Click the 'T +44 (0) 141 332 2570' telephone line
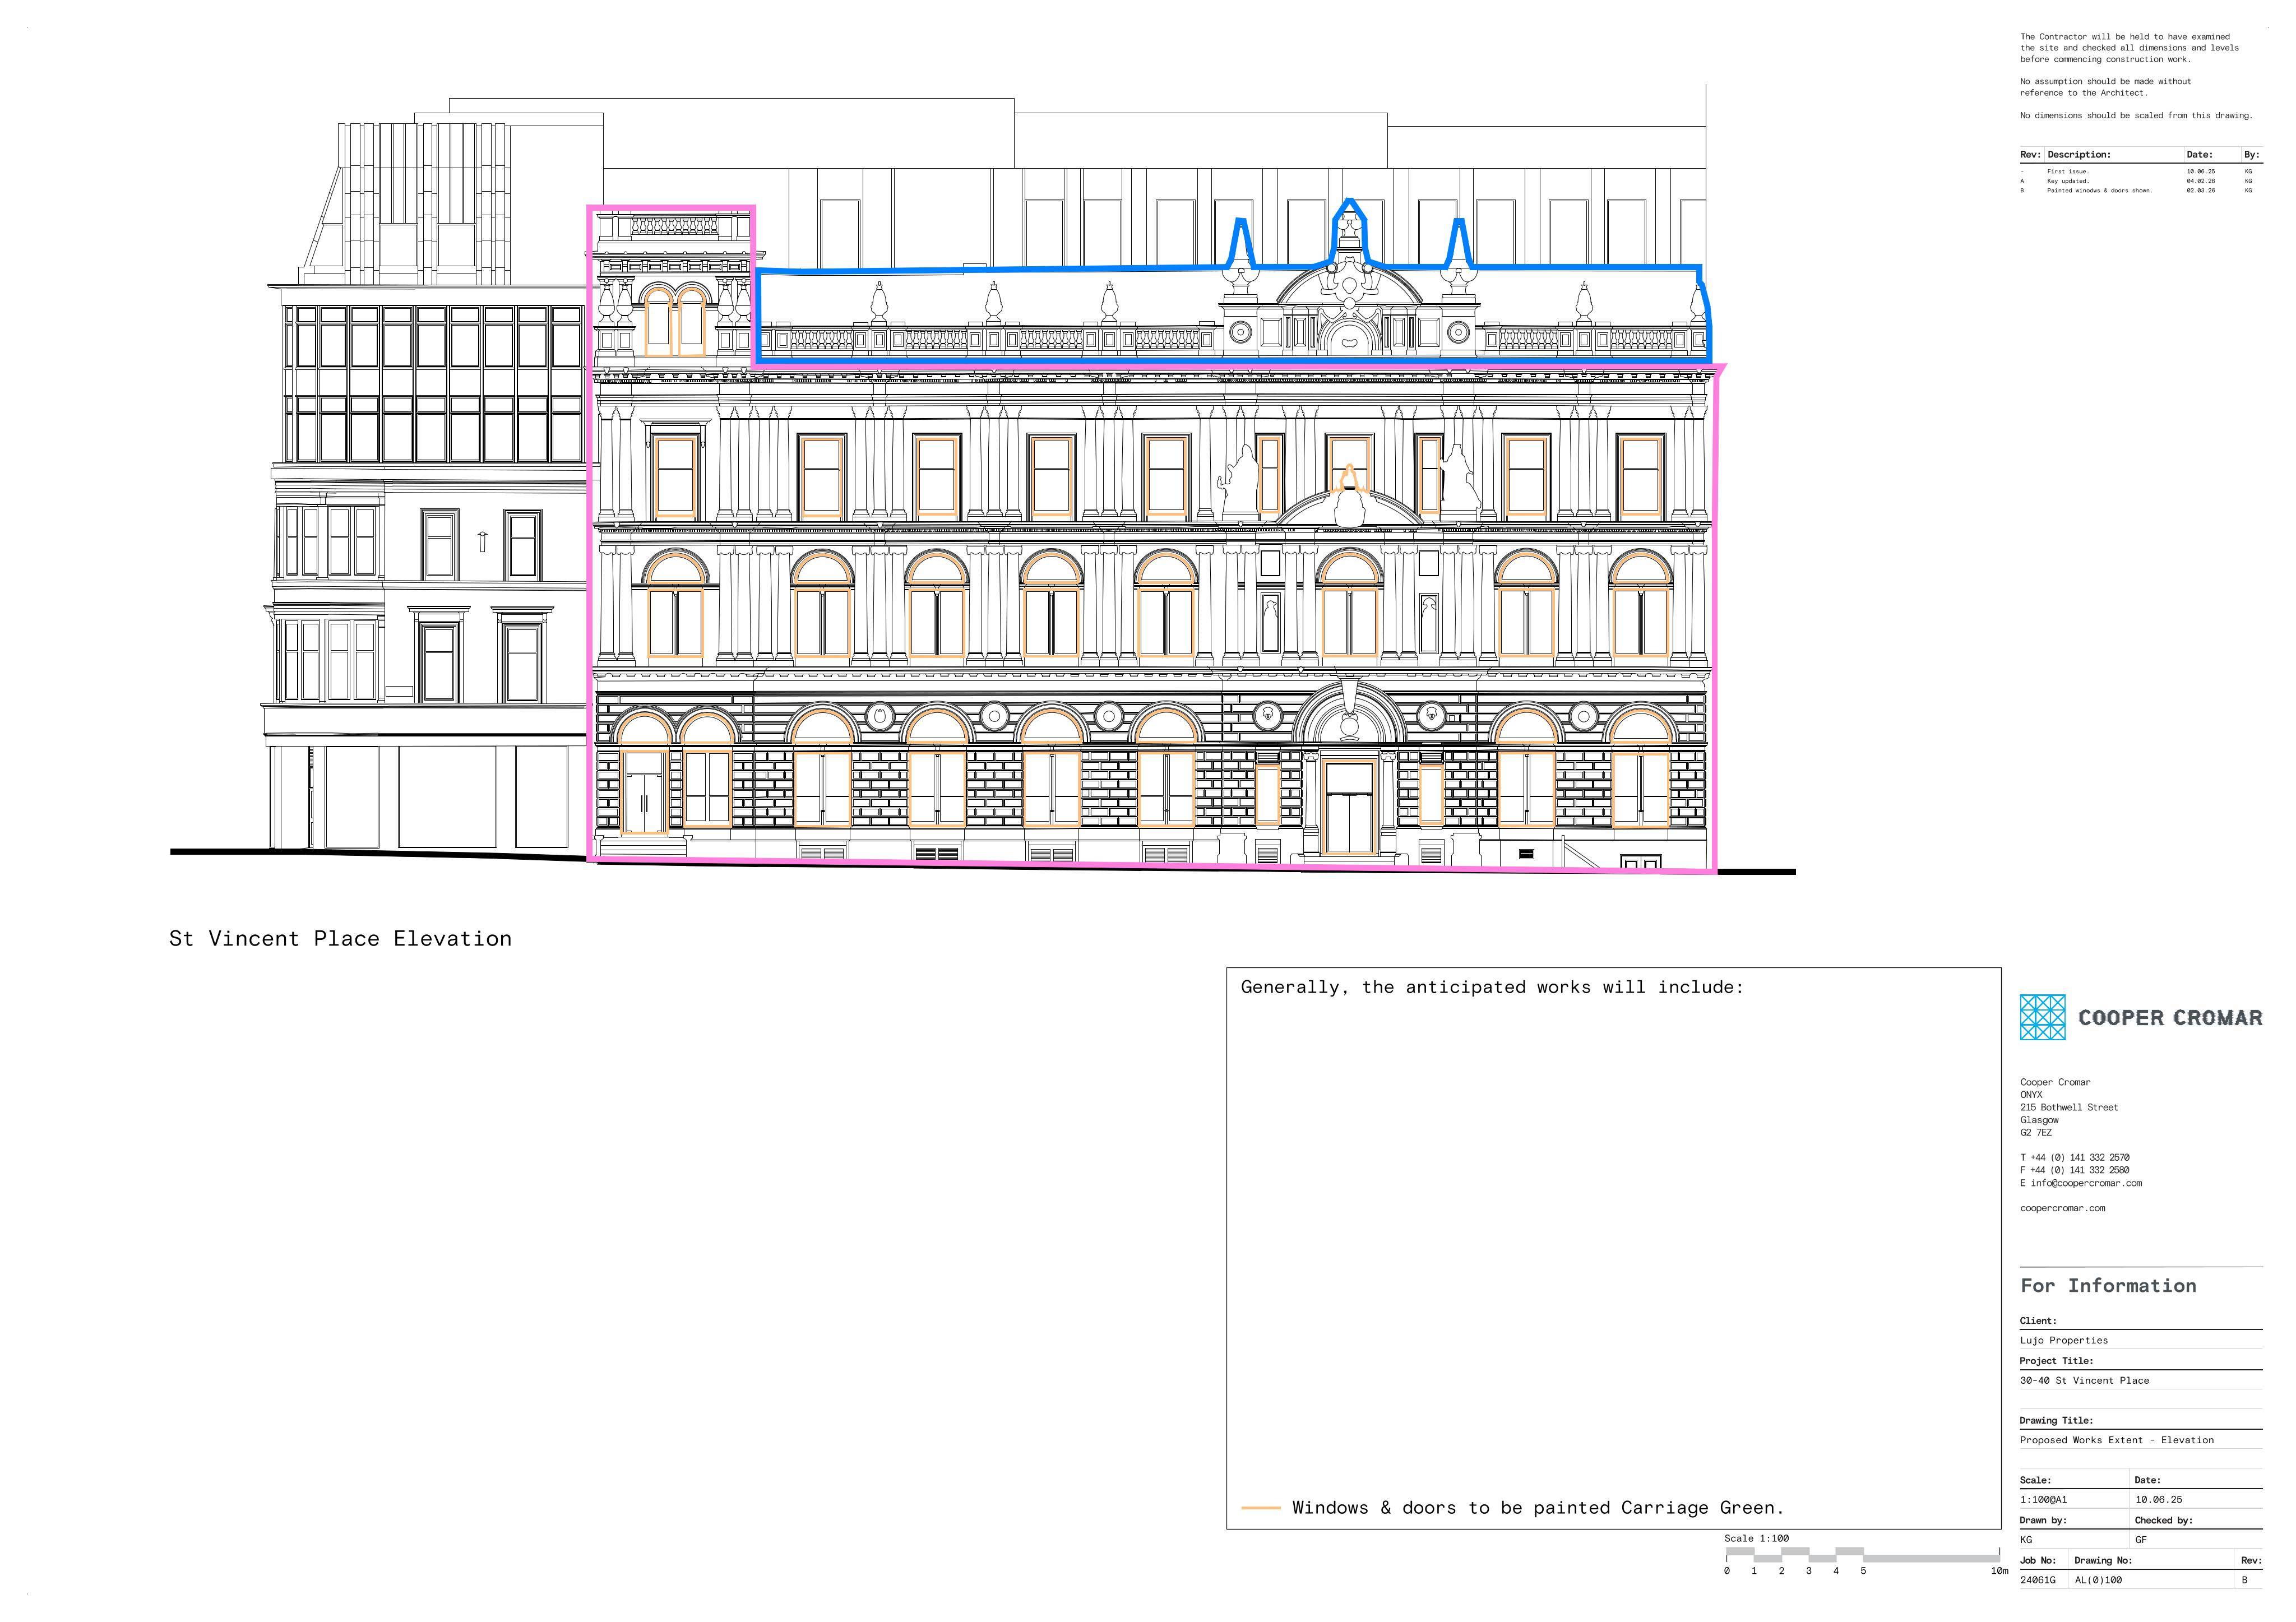 point(2074,1158)
